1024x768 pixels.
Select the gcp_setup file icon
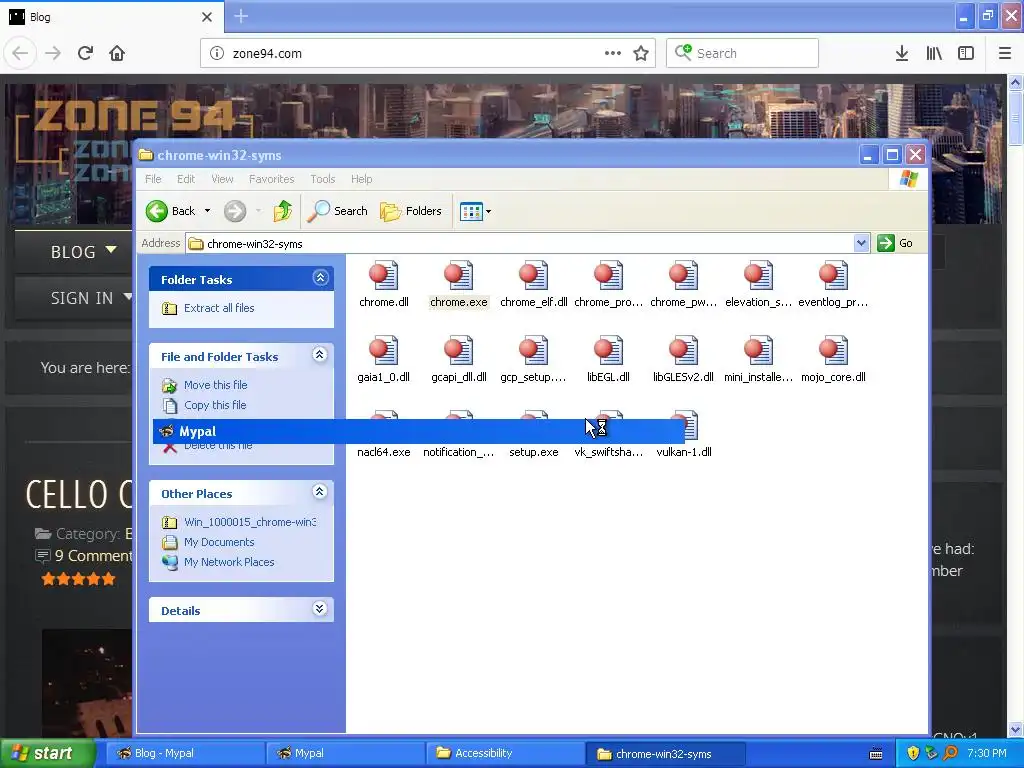pos(534,351)
